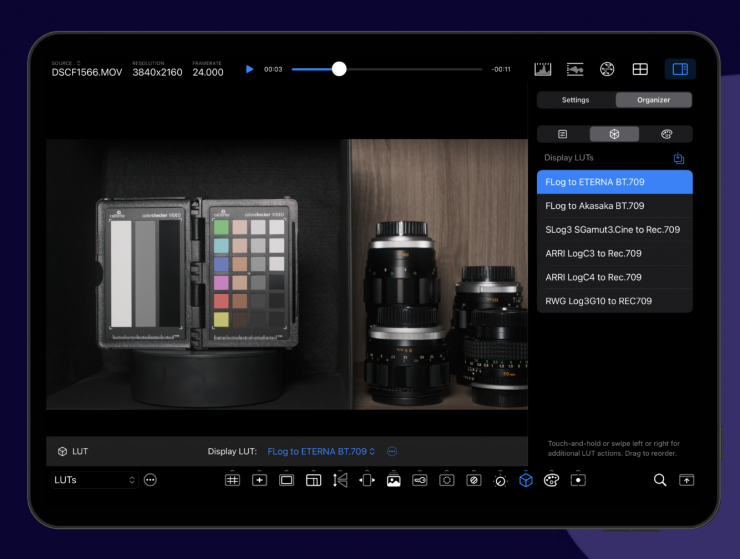Switch to the Settings tab
This screenshot has height=559, width=740.
tap(575, 100)
